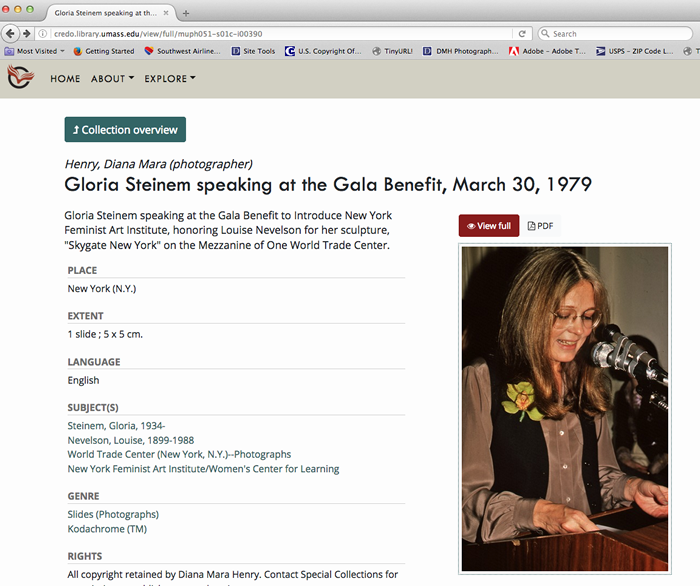Go to HOME in the site navigation
Screen dimensions: 700x586
65,79
